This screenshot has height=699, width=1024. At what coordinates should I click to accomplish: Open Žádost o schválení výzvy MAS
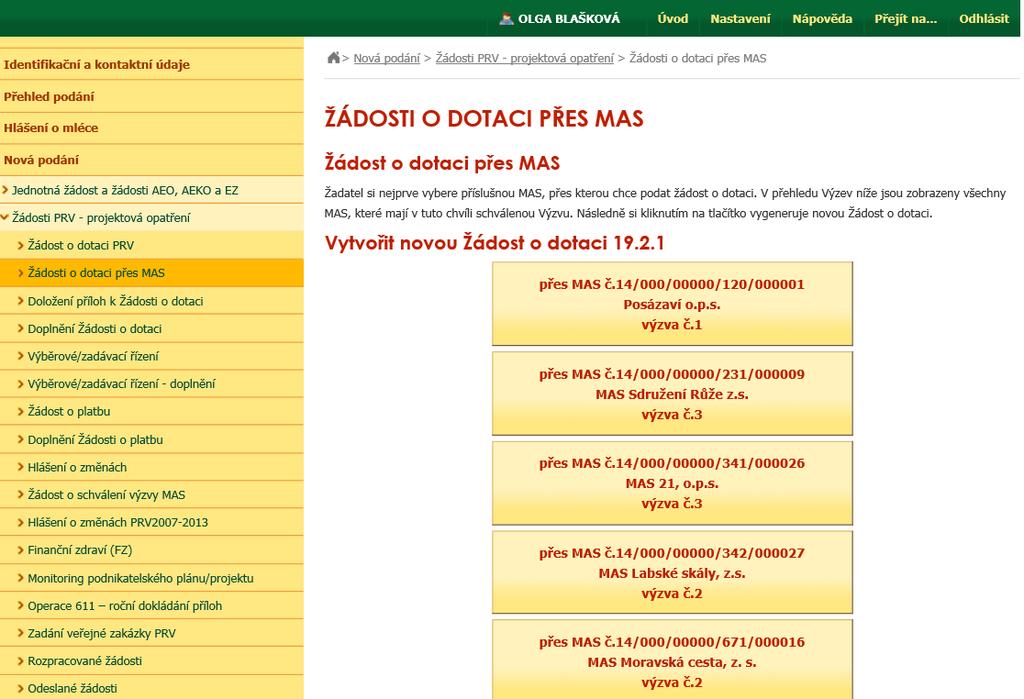click(x=152, y=495)
